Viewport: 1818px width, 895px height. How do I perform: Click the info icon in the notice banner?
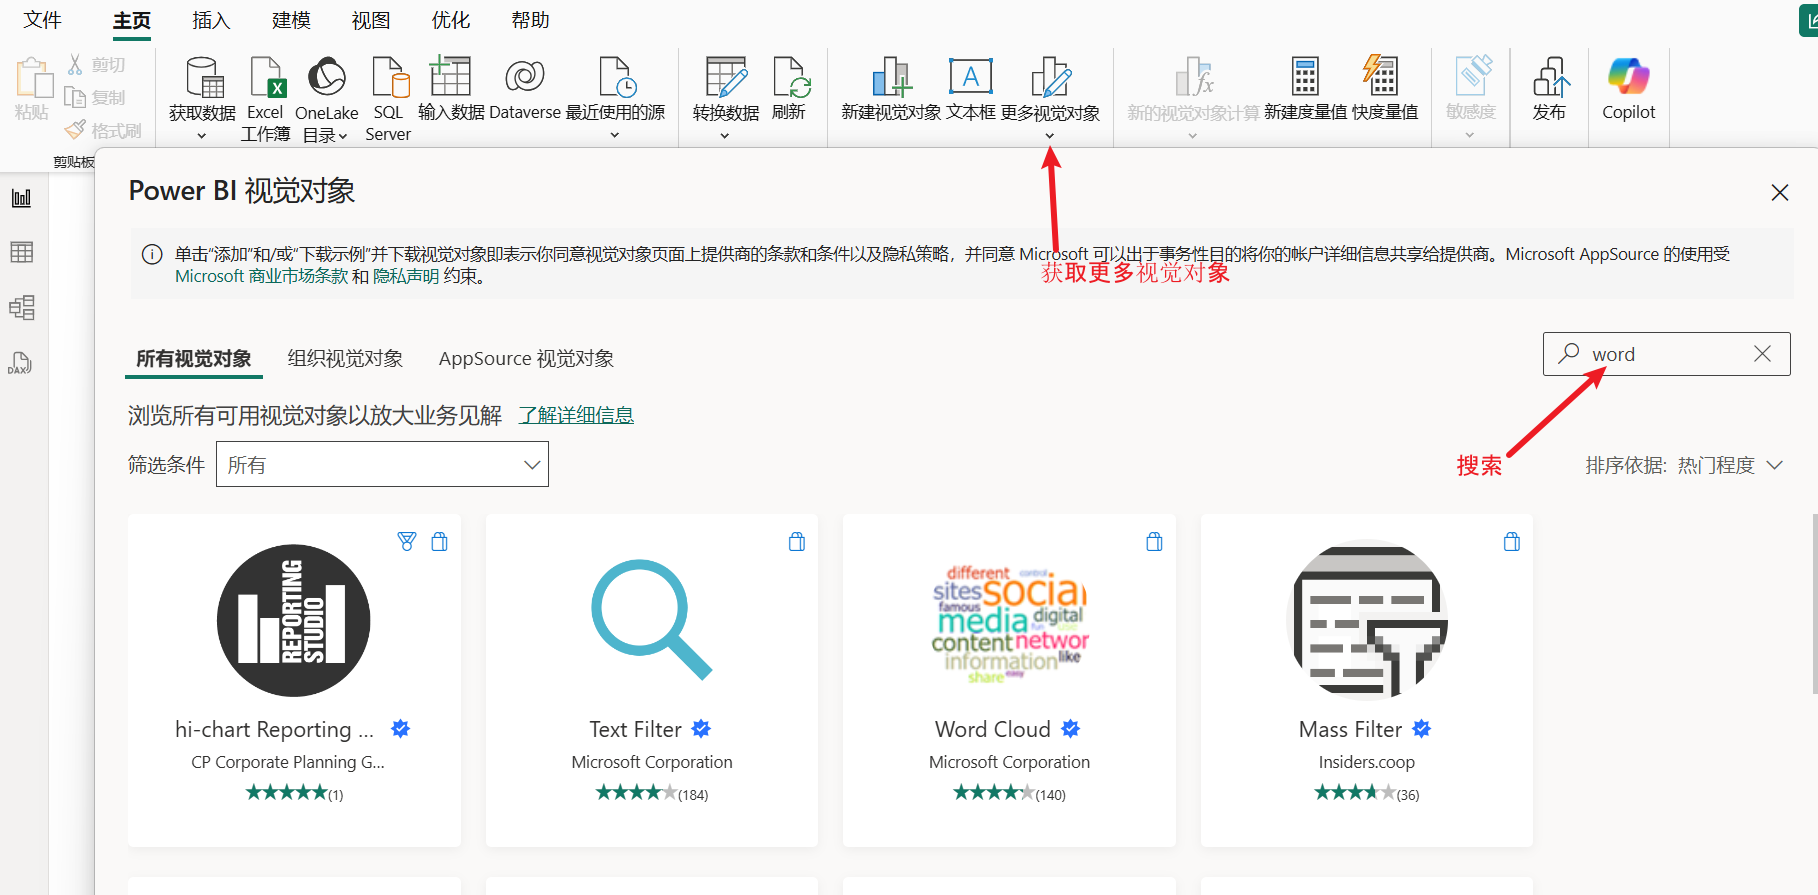[152, 254]
